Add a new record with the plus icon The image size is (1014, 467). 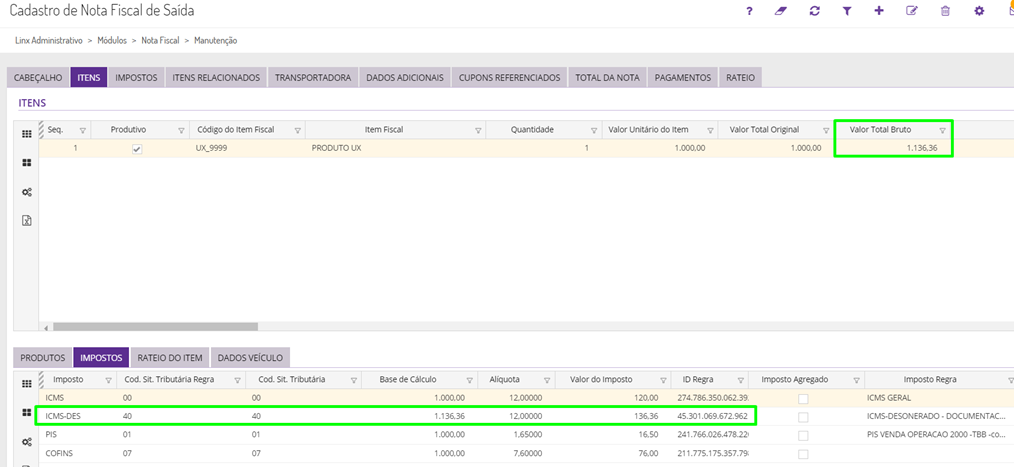pos(879,11)
